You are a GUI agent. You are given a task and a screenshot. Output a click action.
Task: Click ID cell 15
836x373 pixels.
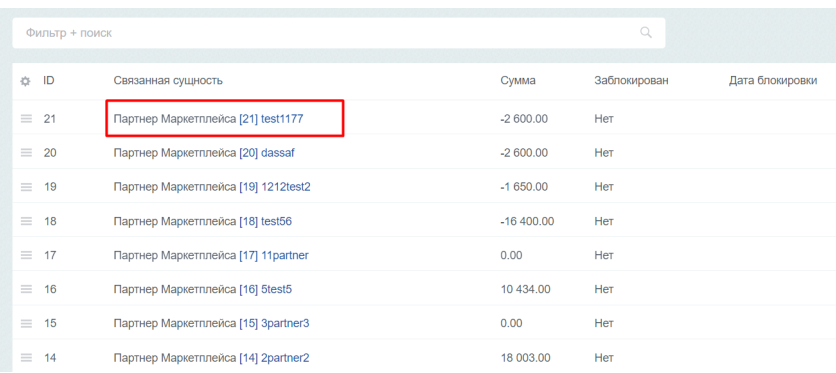(x=50, y=323)
